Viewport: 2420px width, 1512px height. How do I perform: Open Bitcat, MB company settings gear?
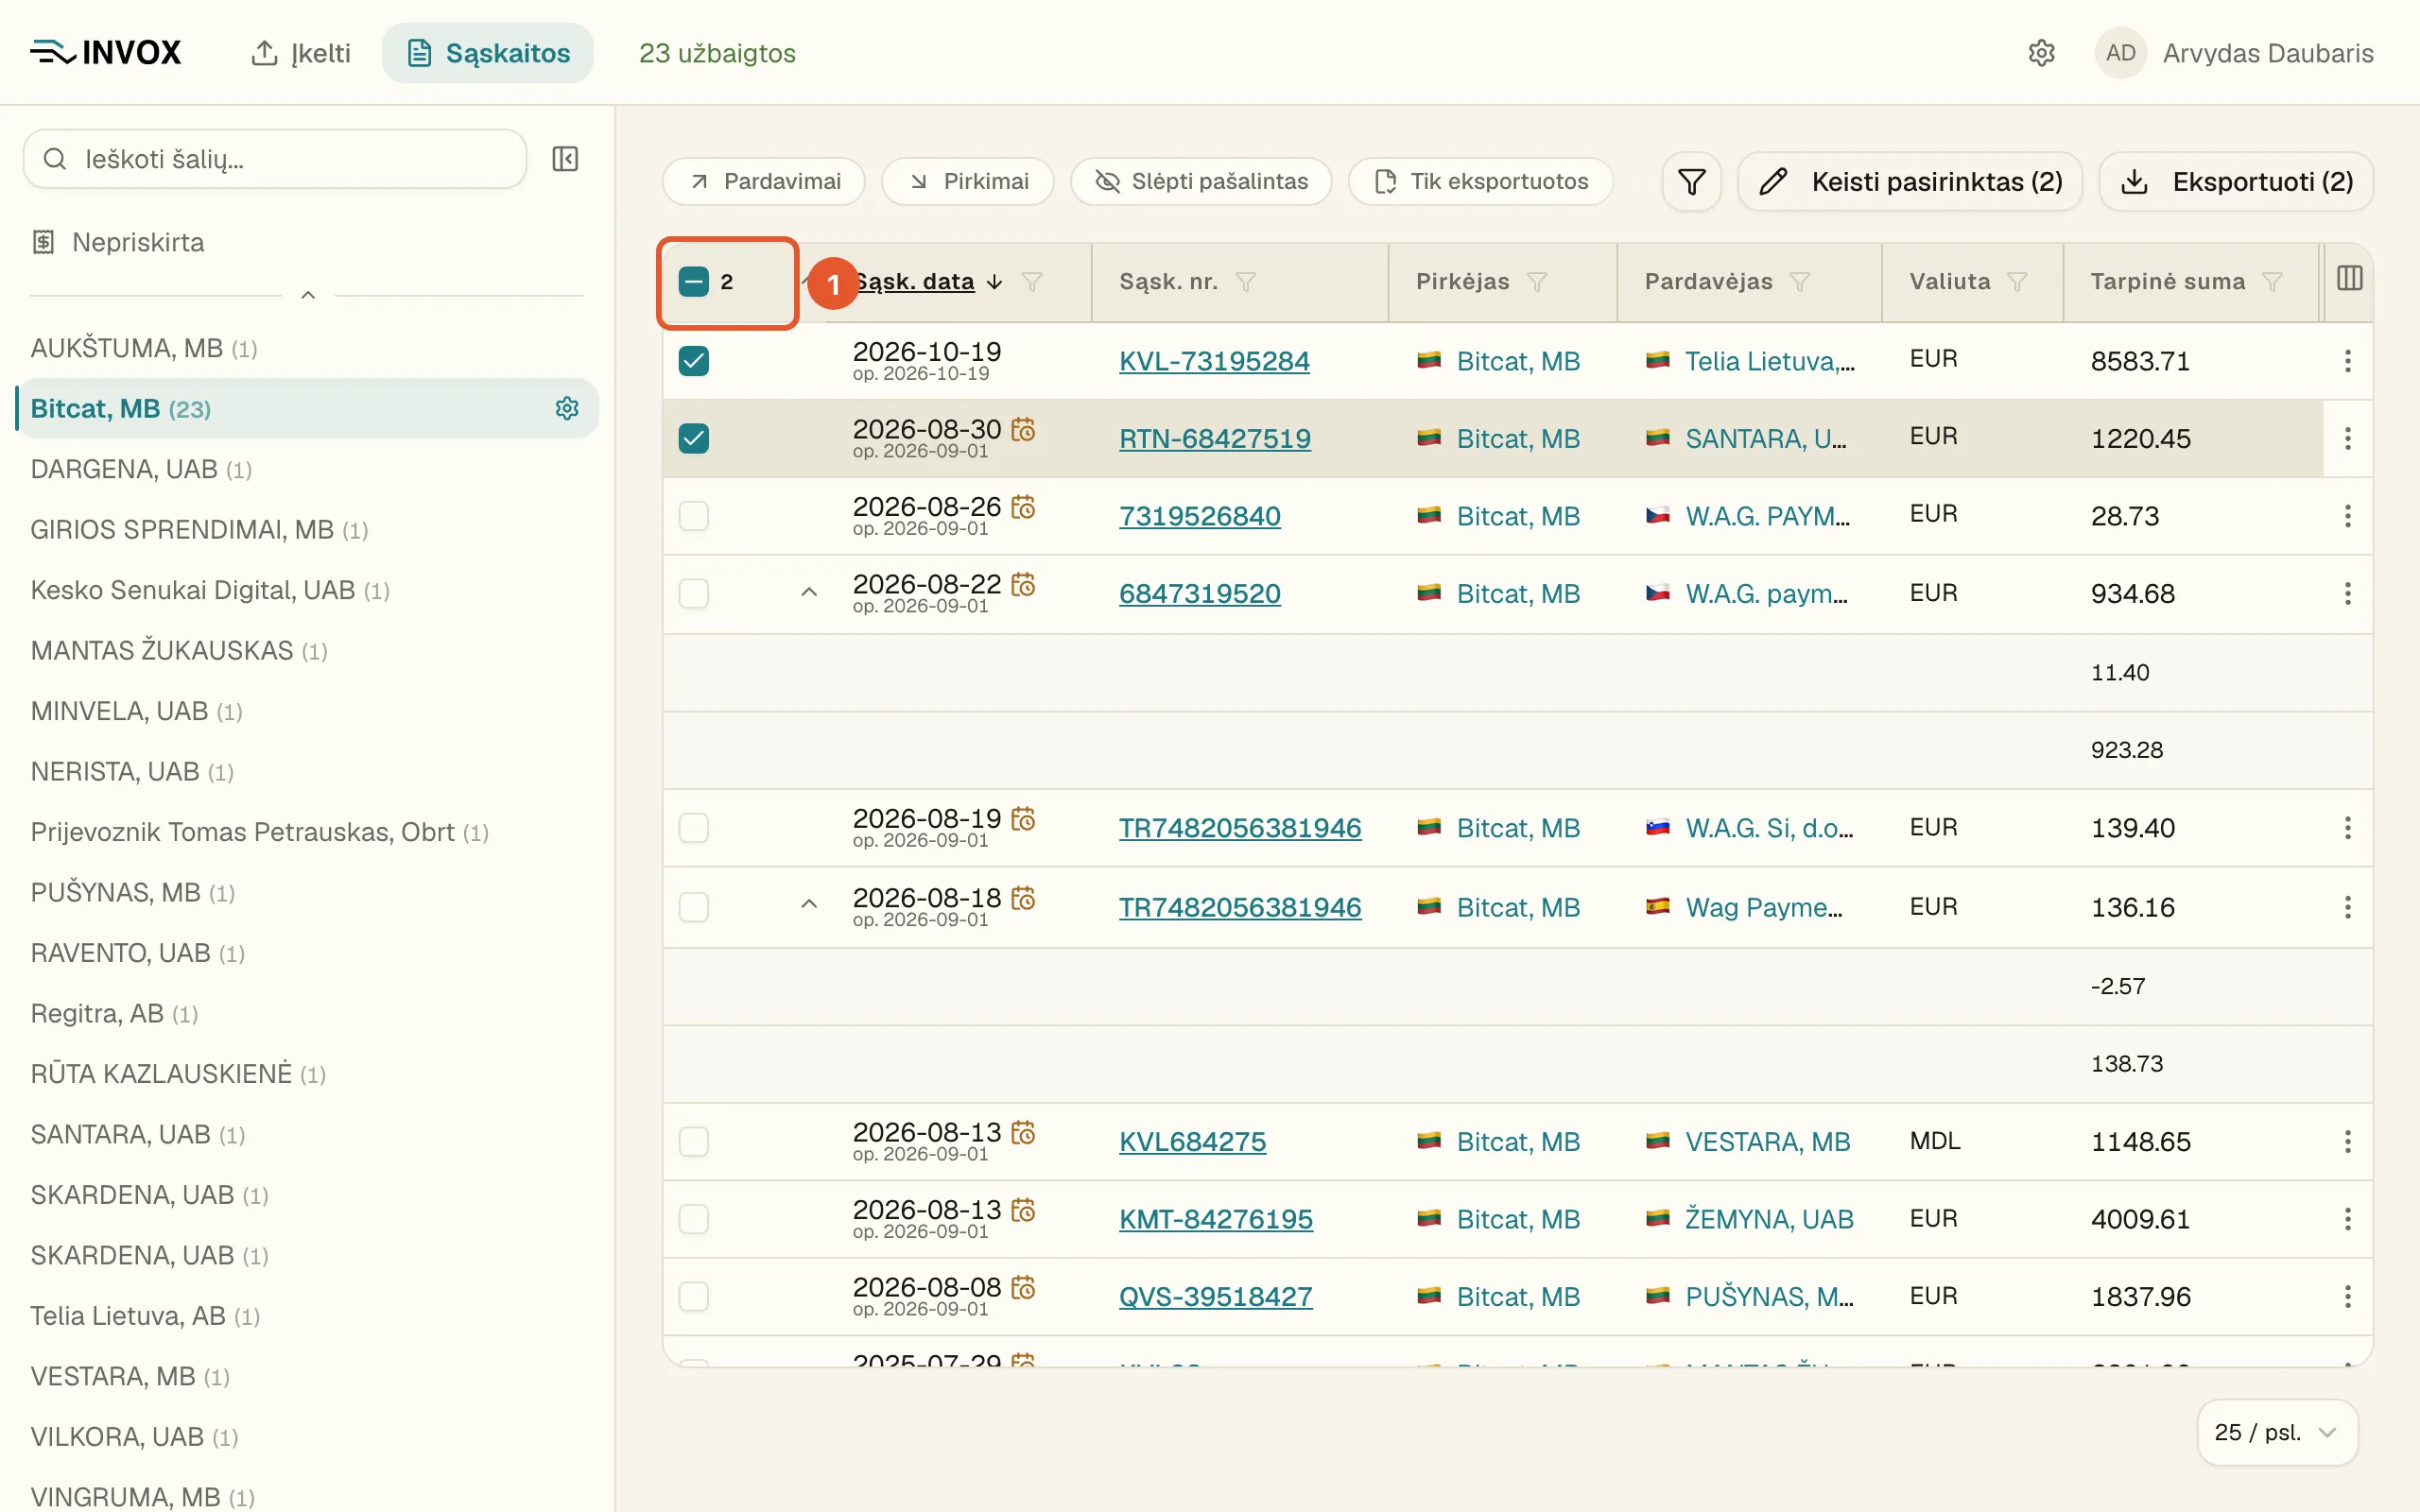(x=567, y=408)
